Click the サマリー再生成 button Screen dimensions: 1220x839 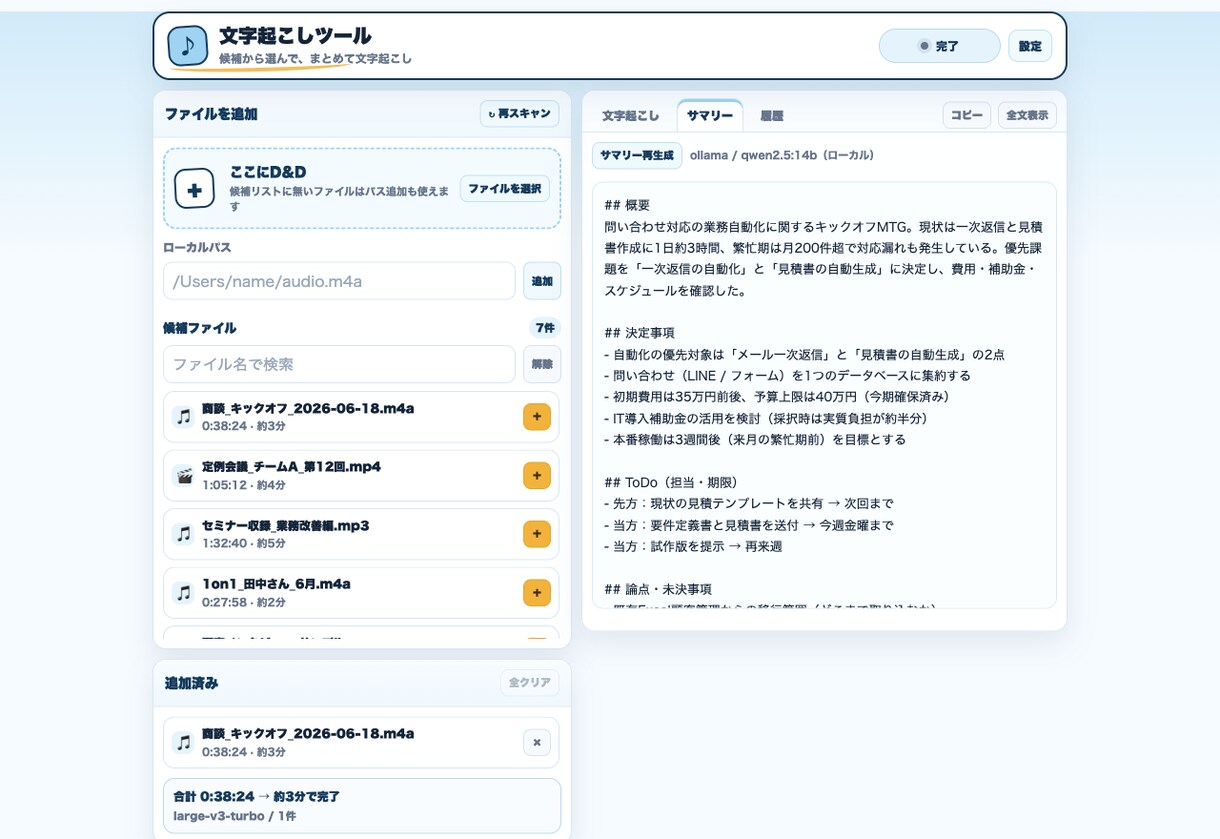tap(637, 155)
